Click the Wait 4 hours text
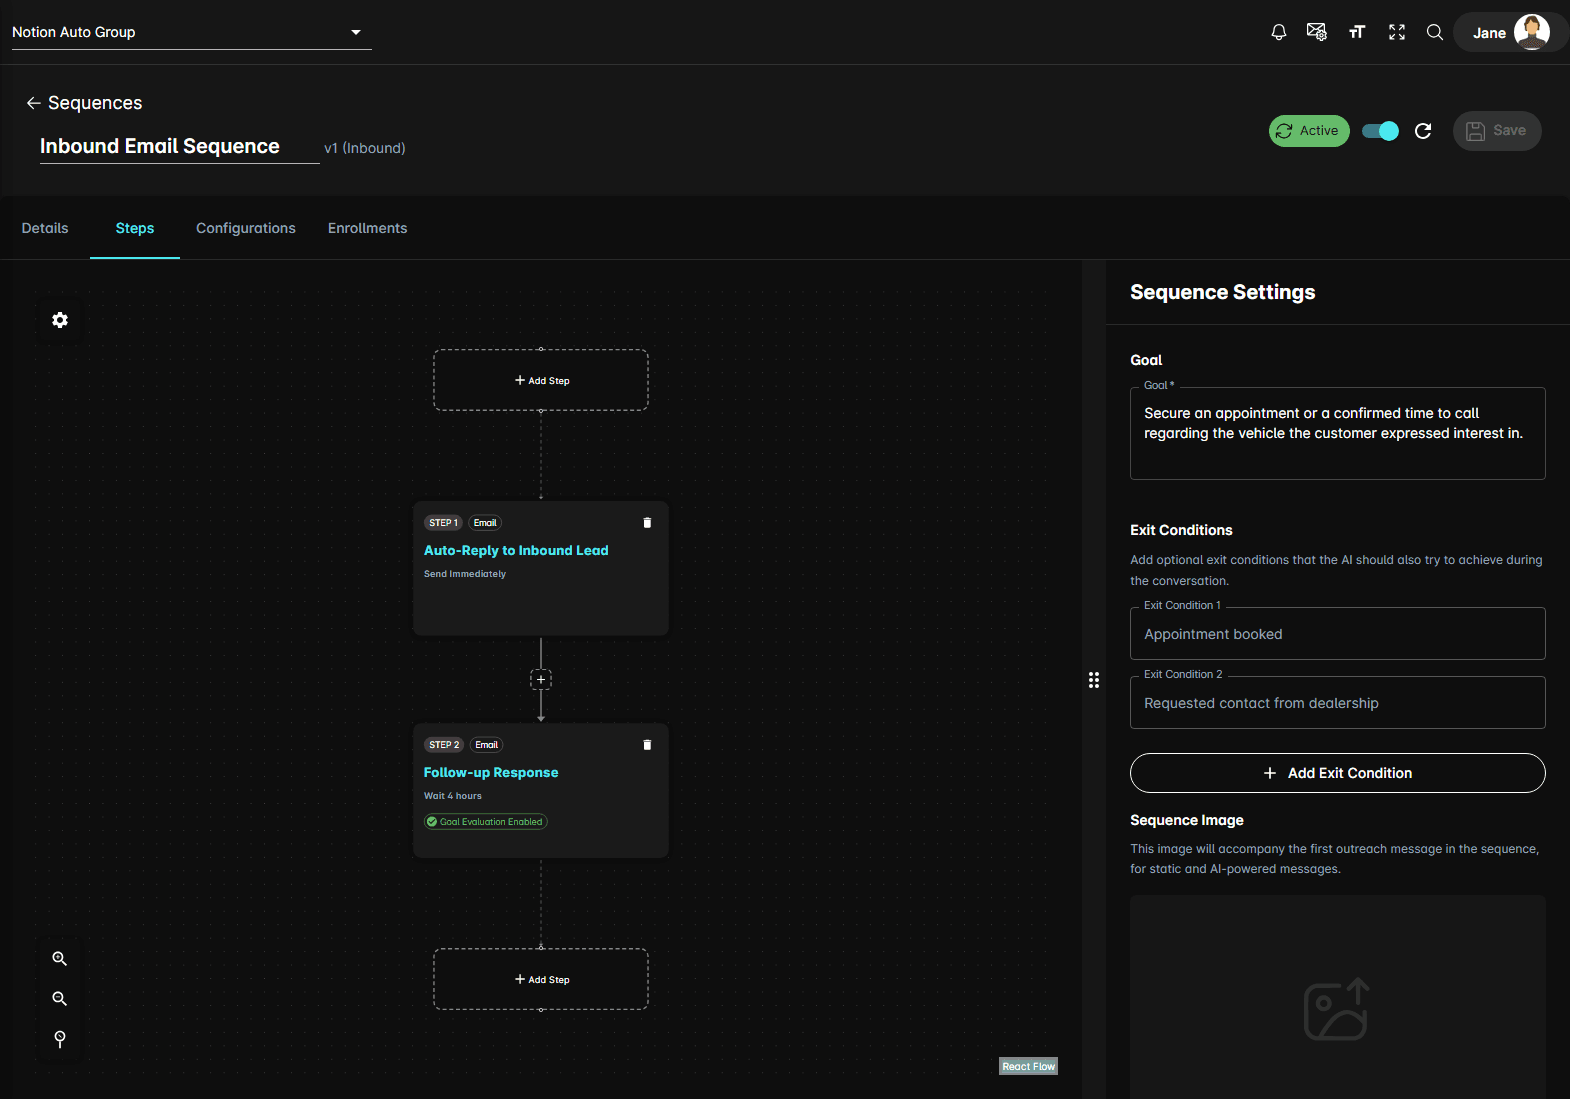 coord(453,796)
